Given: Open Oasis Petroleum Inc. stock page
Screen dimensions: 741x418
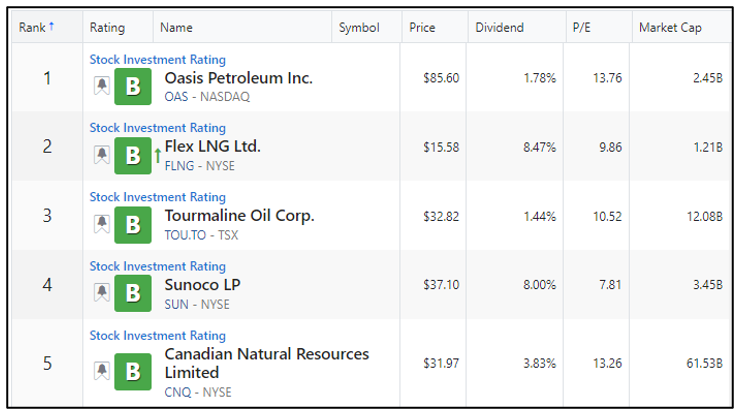Looking at the screenshot, I should click(239, 78).
